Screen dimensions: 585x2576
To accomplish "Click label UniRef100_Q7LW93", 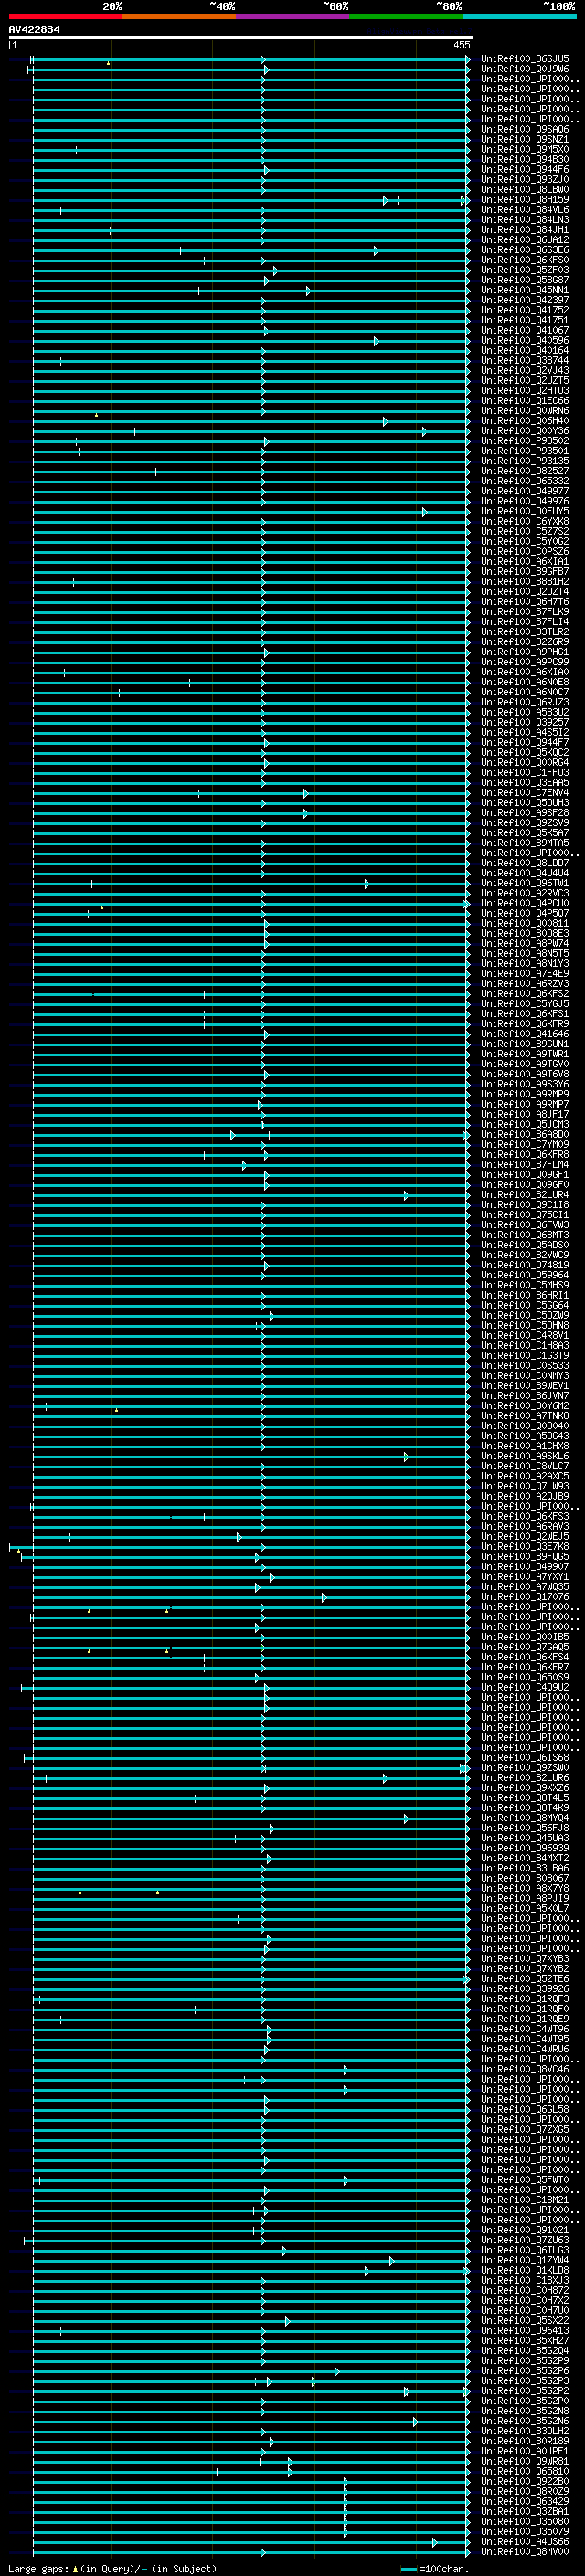I will pos(525,1487).
